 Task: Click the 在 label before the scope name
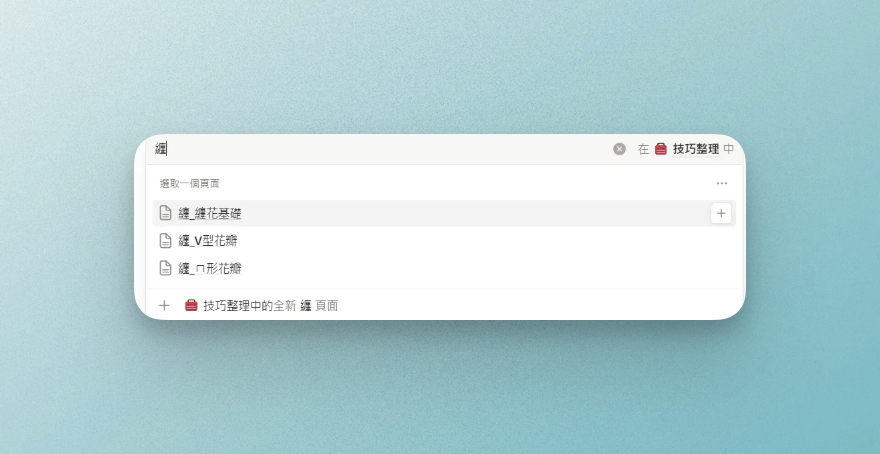click(x=643, y=149)
